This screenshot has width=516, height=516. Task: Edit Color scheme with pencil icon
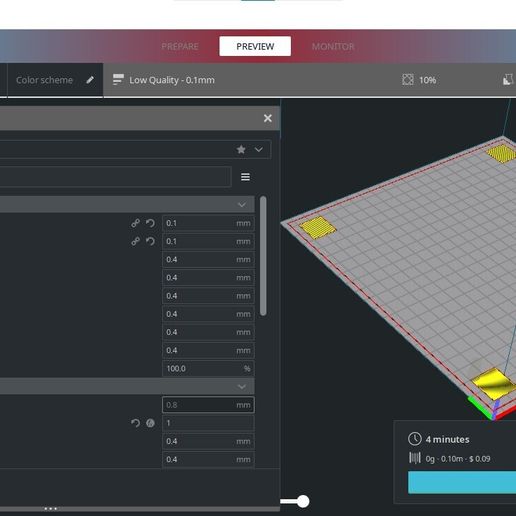[90, 80]
